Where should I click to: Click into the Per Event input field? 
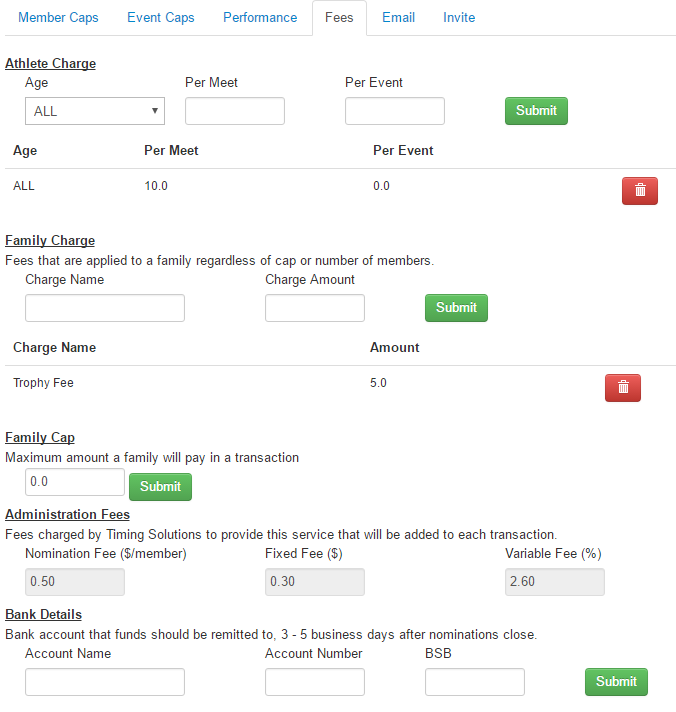coord(395,111)
